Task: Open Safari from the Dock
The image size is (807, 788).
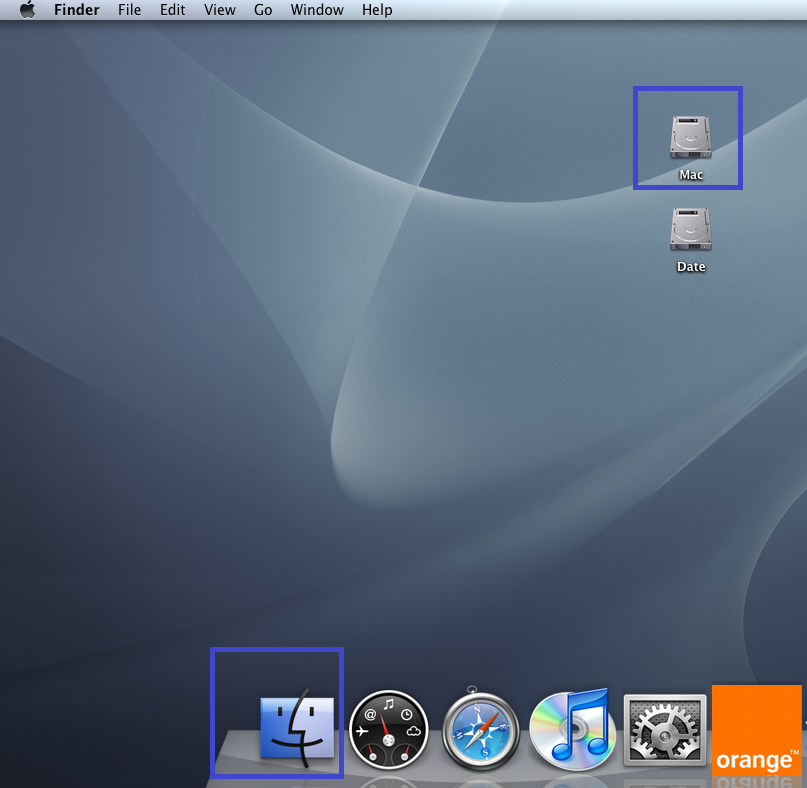Action: [481, 730]
